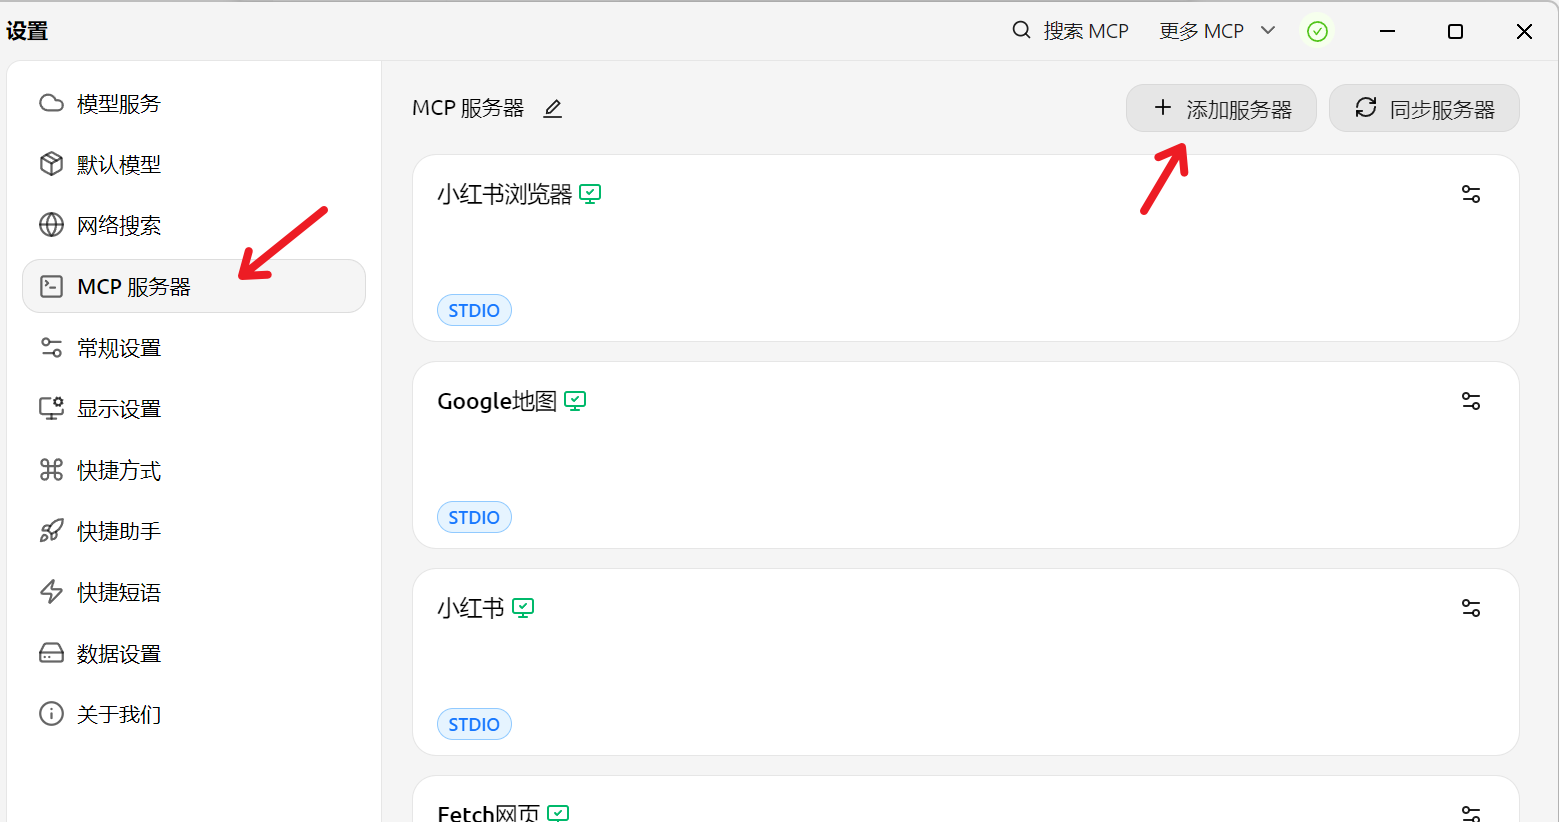Image resolution: width=1559 pixels, height=822 pixels.
Task: Open the 快捷短语 settings
Action: pos(193,592)
